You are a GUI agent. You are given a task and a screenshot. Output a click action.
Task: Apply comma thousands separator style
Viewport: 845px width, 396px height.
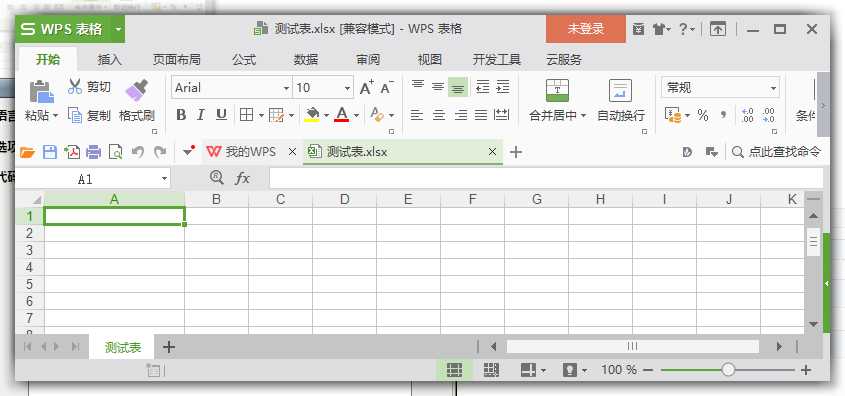723,115
